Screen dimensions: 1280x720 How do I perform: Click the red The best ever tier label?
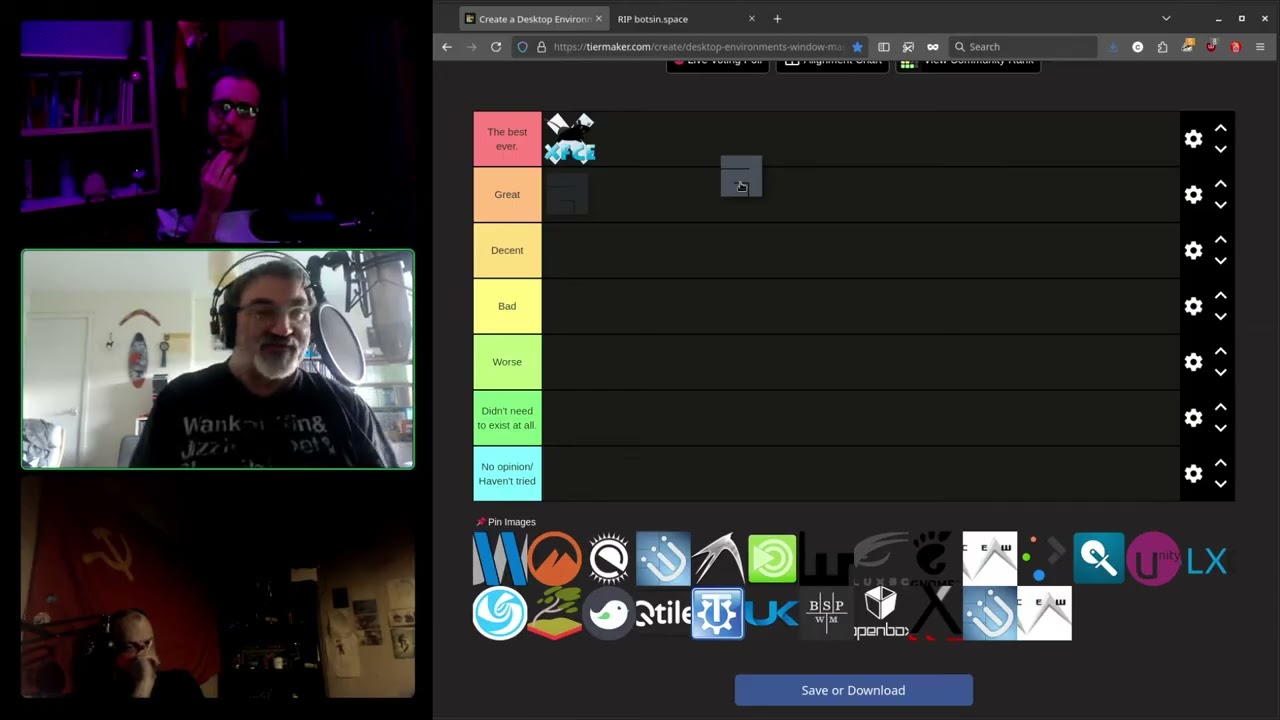pos(507,139)
